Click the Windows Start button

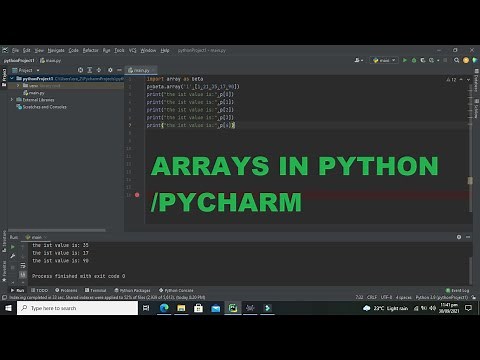[8, 308]
